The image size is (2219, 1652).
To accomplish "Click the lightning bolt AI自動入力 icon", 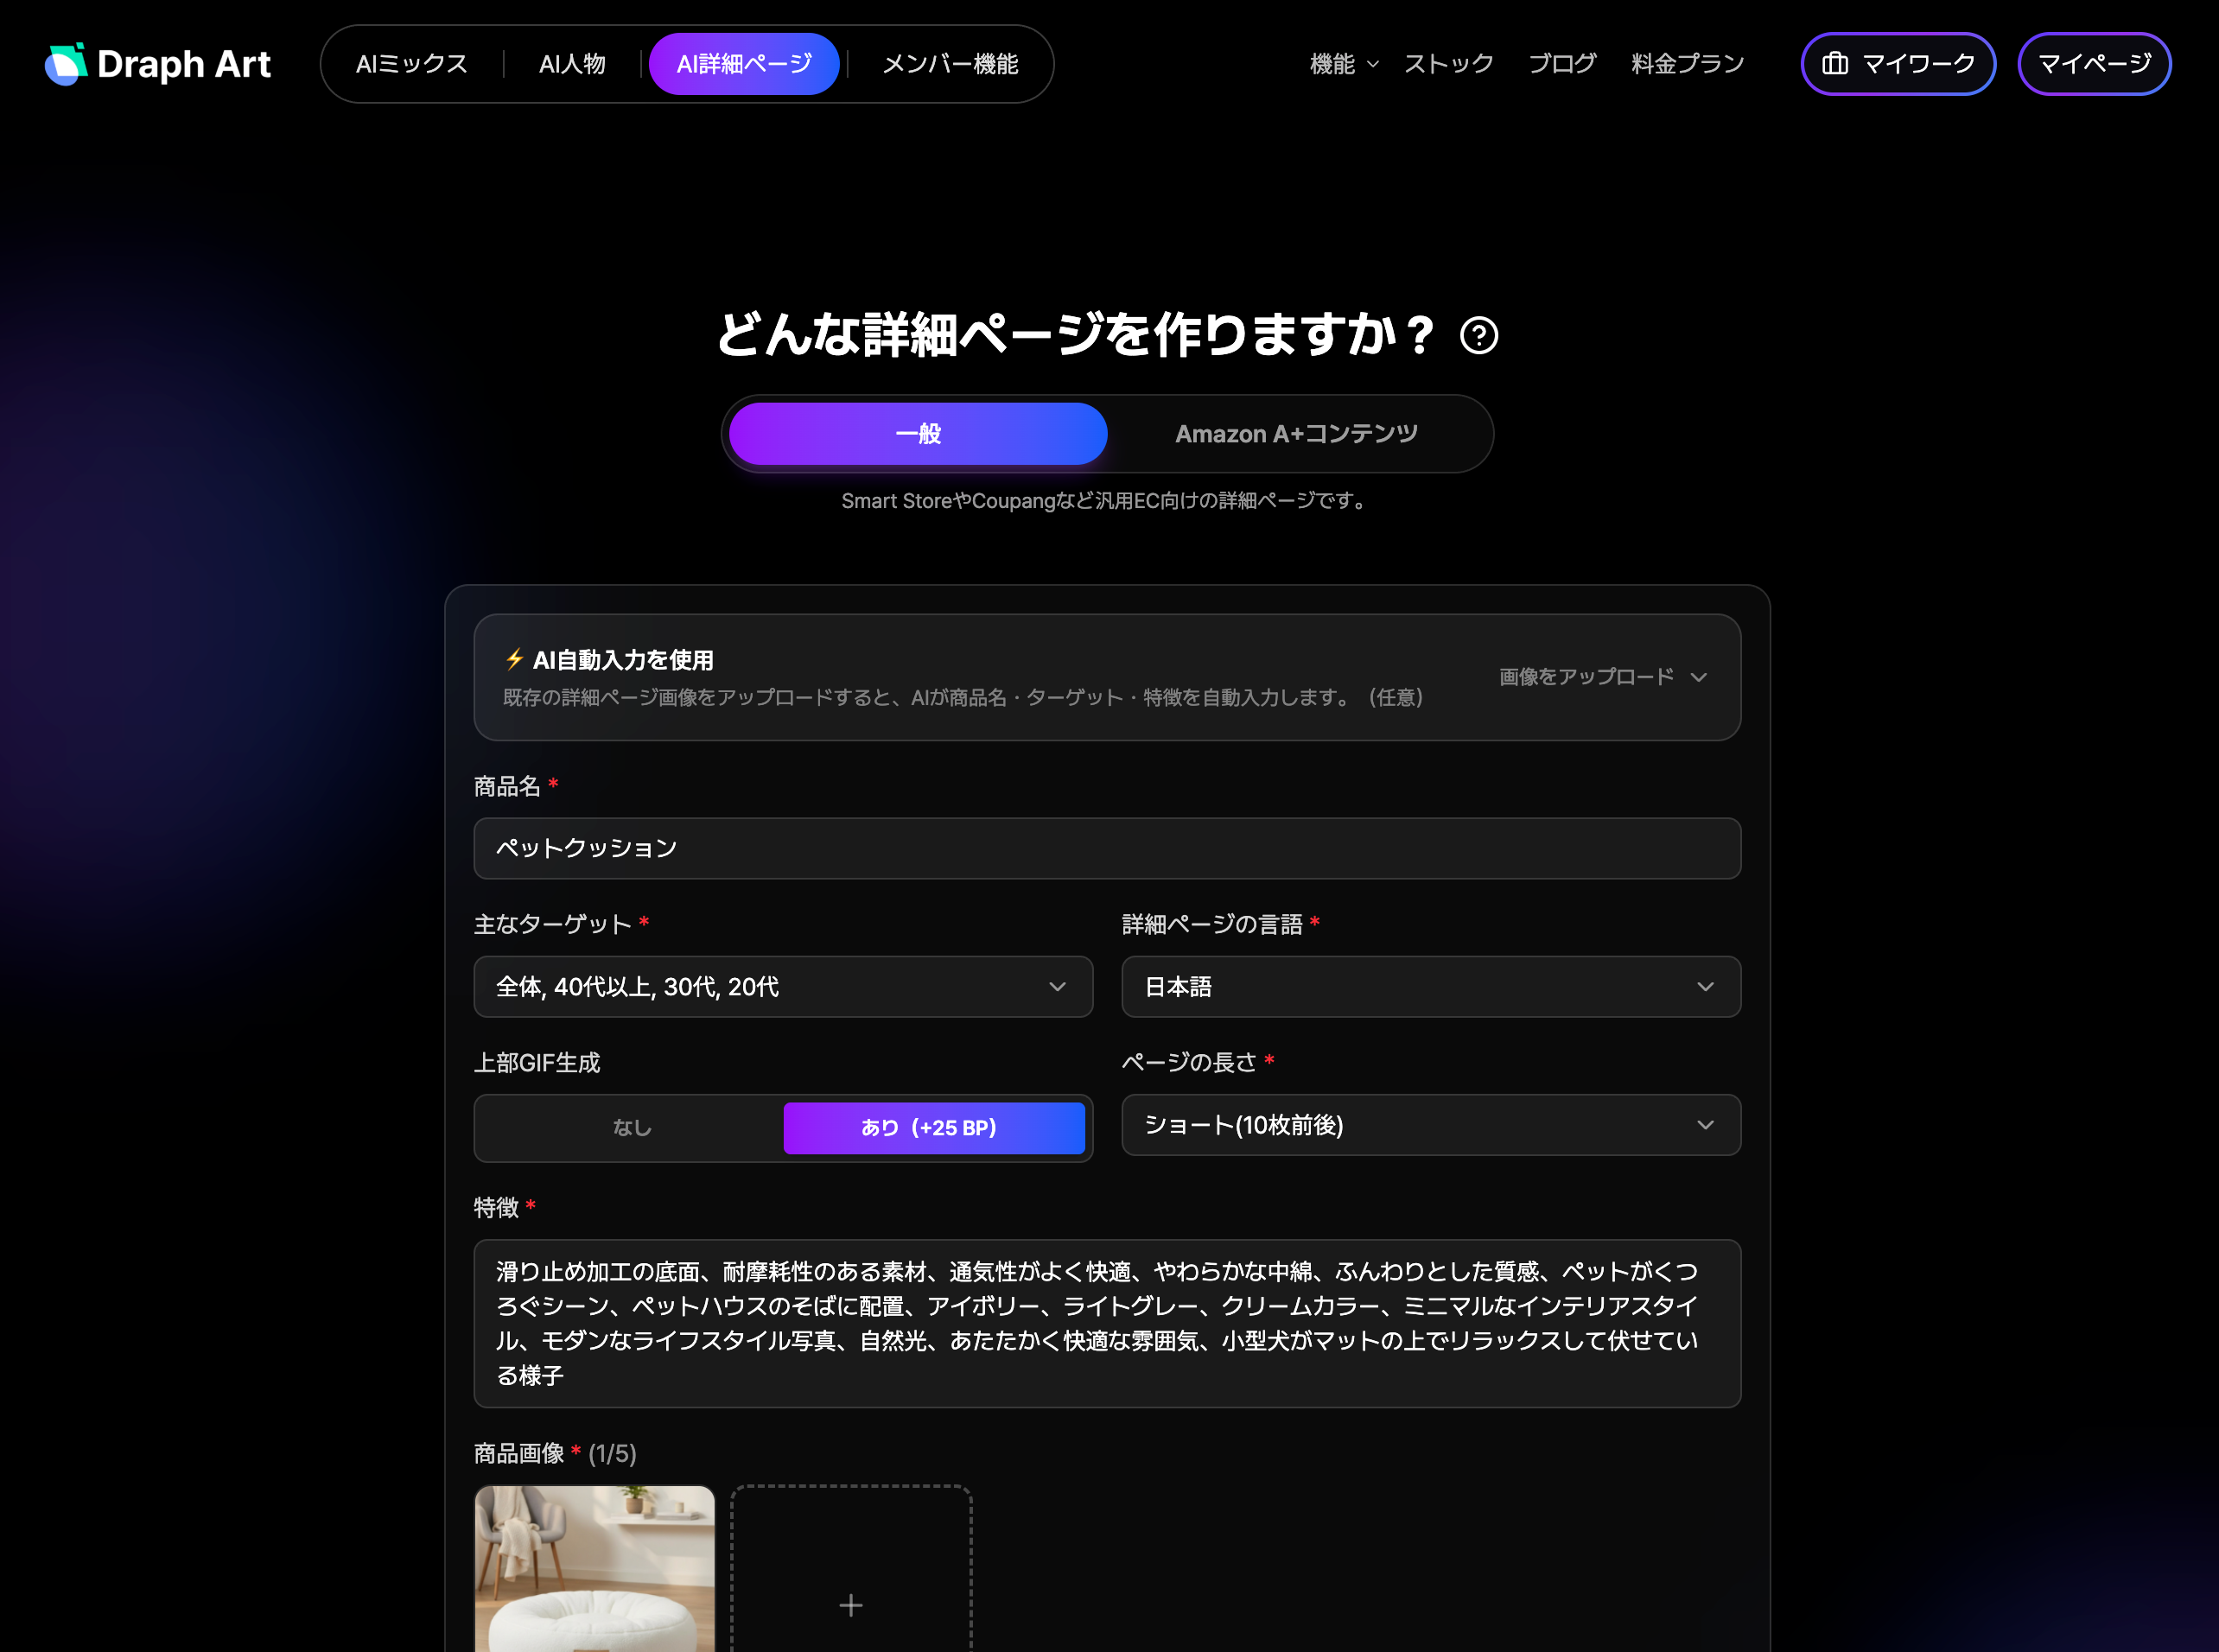I will coord(514,659).
